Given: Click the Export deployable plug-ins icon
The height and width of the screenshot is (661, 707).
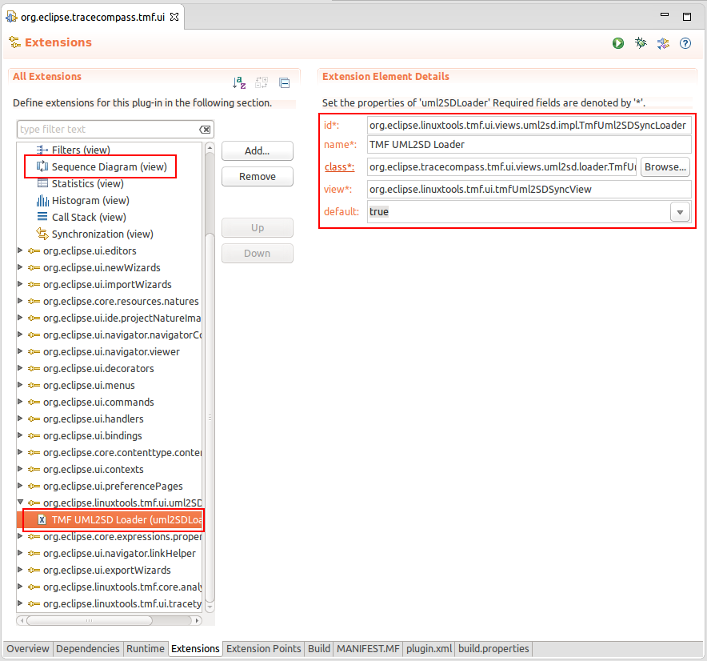Looking at the screenshot, I should 663,43.
